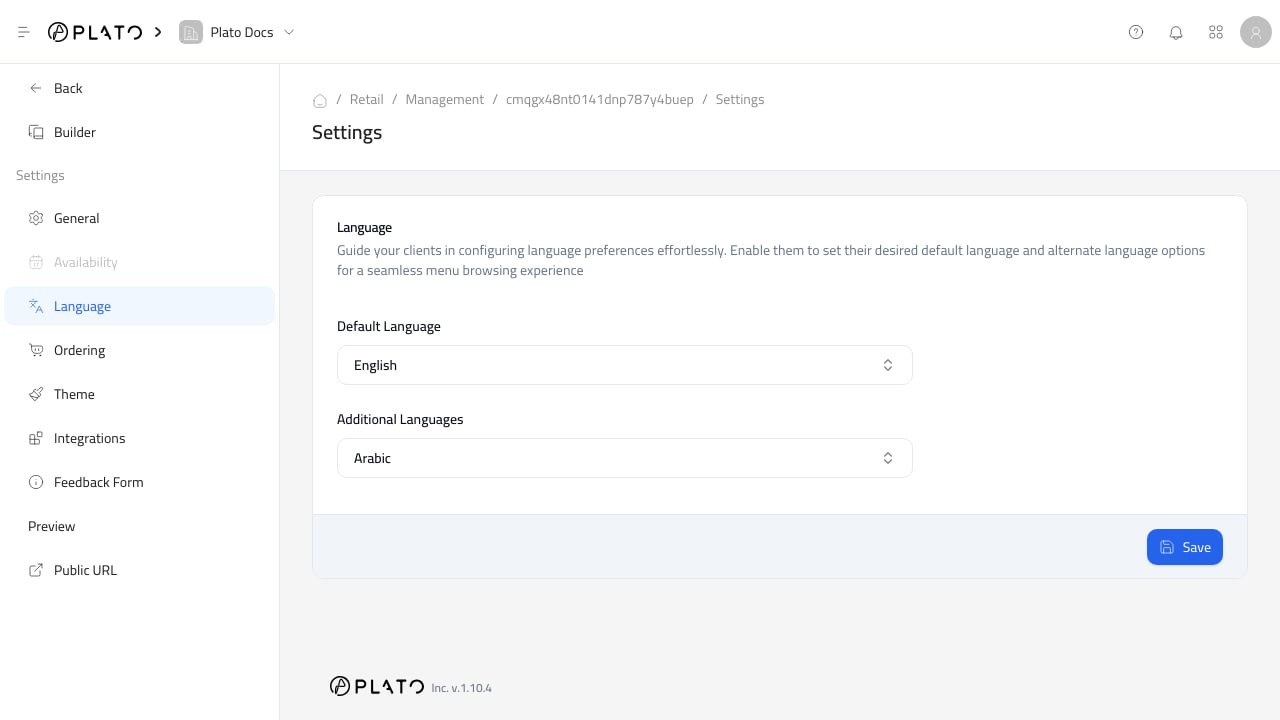Click the Feedback Form info icon

36,482
